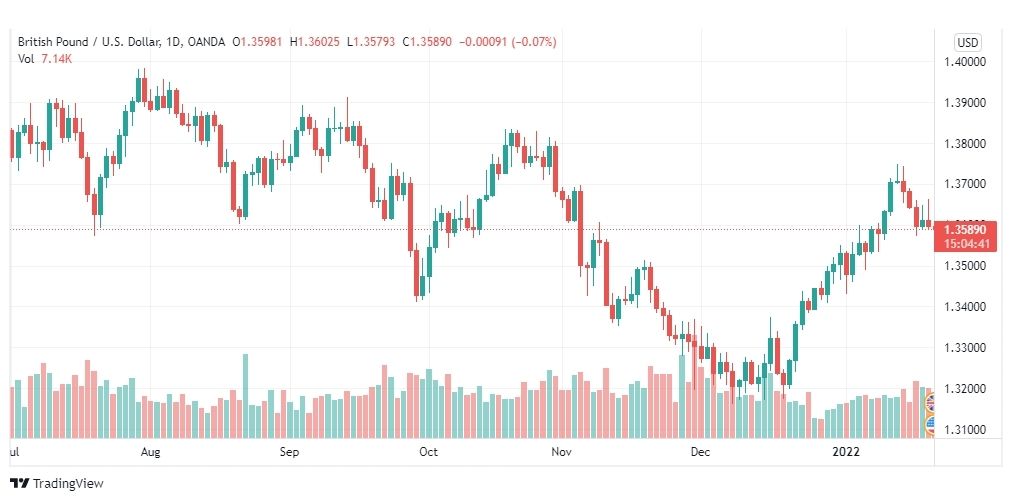Click the 1.31000 price axis label

click(x=966, y=430)
